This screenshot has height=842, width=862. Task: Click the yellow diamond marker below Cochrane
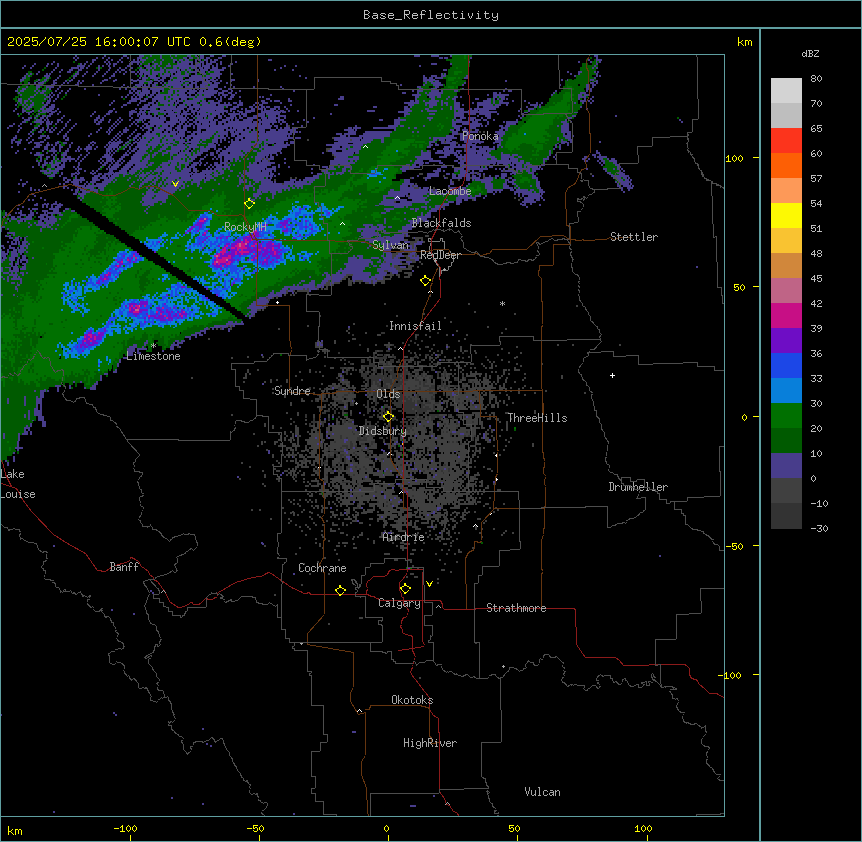click(x=340, y=590)
